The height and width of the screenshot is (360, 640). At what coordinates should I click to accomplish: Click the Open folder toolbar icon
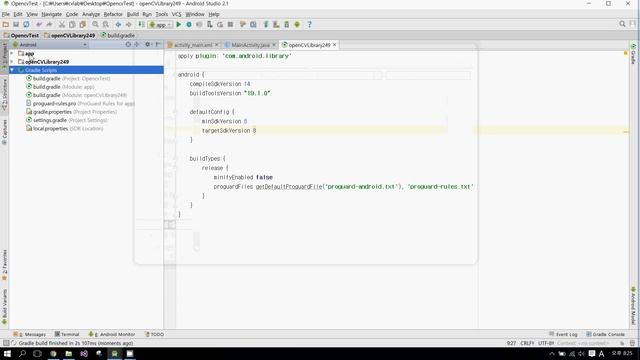tap(6, 24)
